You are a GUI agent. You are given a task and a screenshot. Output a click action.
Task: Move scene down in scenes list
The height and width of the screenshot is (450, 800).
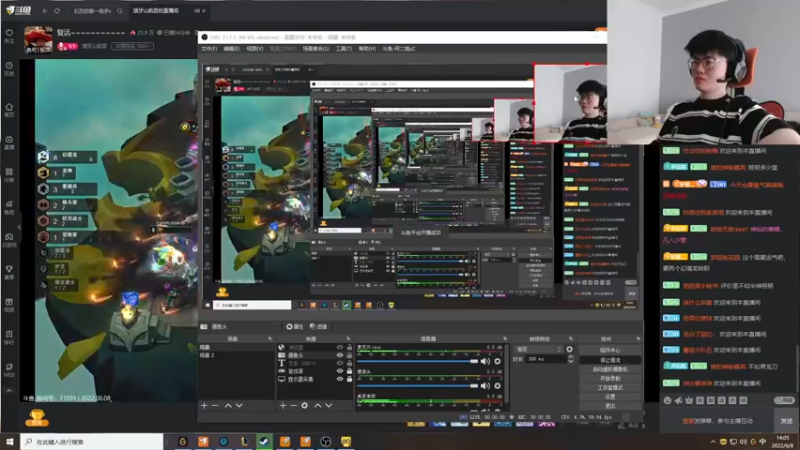pos(239,405)
